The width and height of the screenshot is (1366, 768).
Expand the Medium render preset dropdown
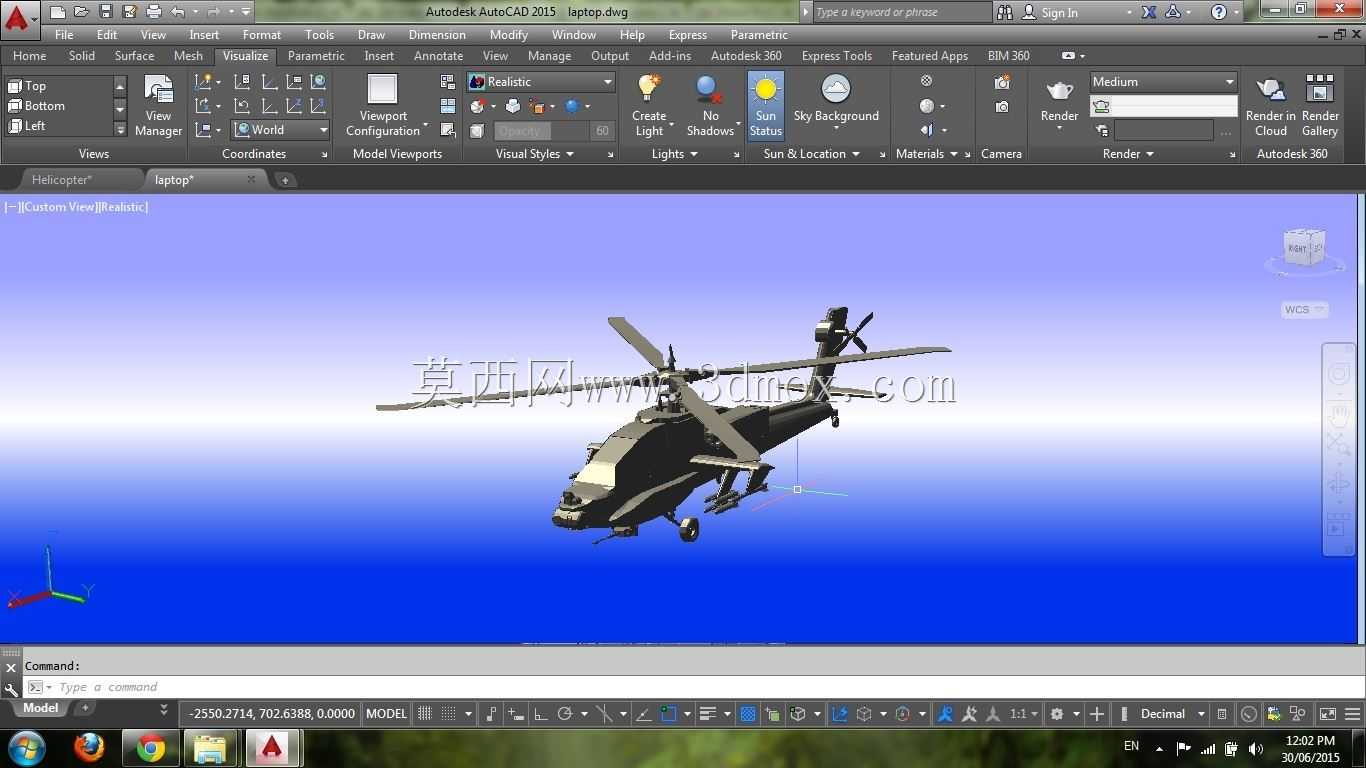click(x=1163, y=82)
